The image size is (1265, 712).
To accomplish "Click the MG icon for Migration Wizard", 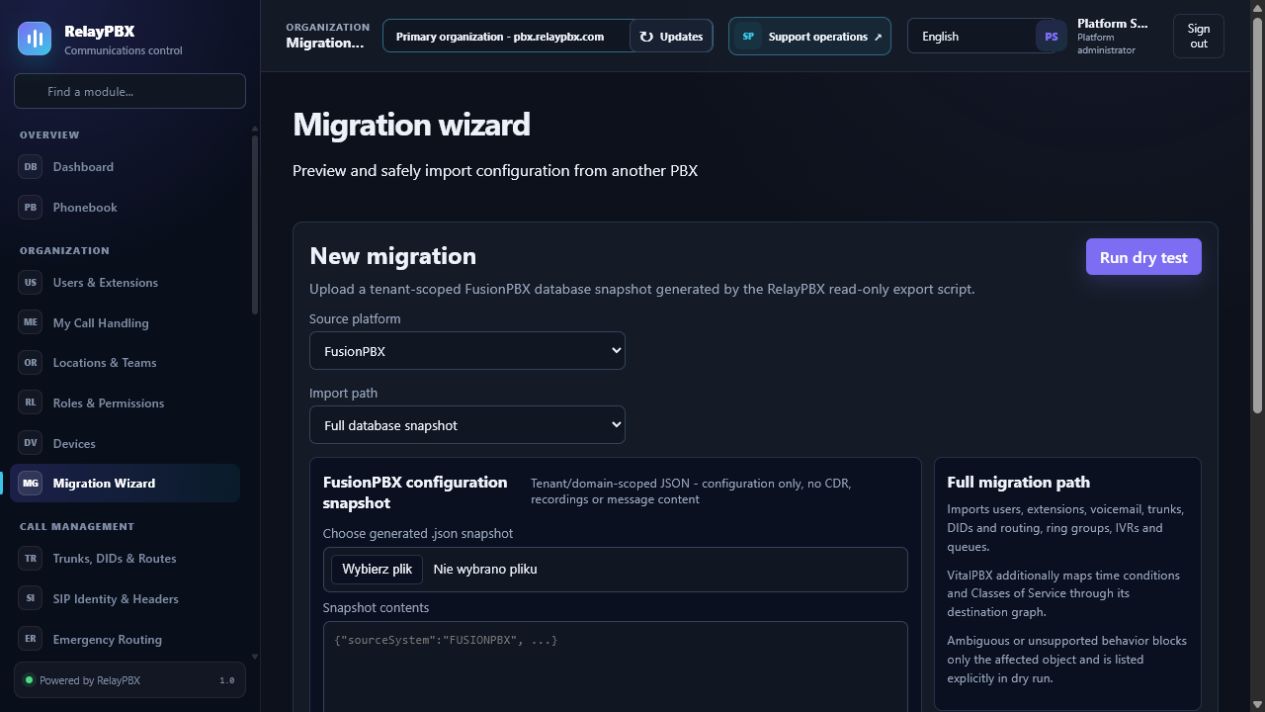I will coord(30,483).
